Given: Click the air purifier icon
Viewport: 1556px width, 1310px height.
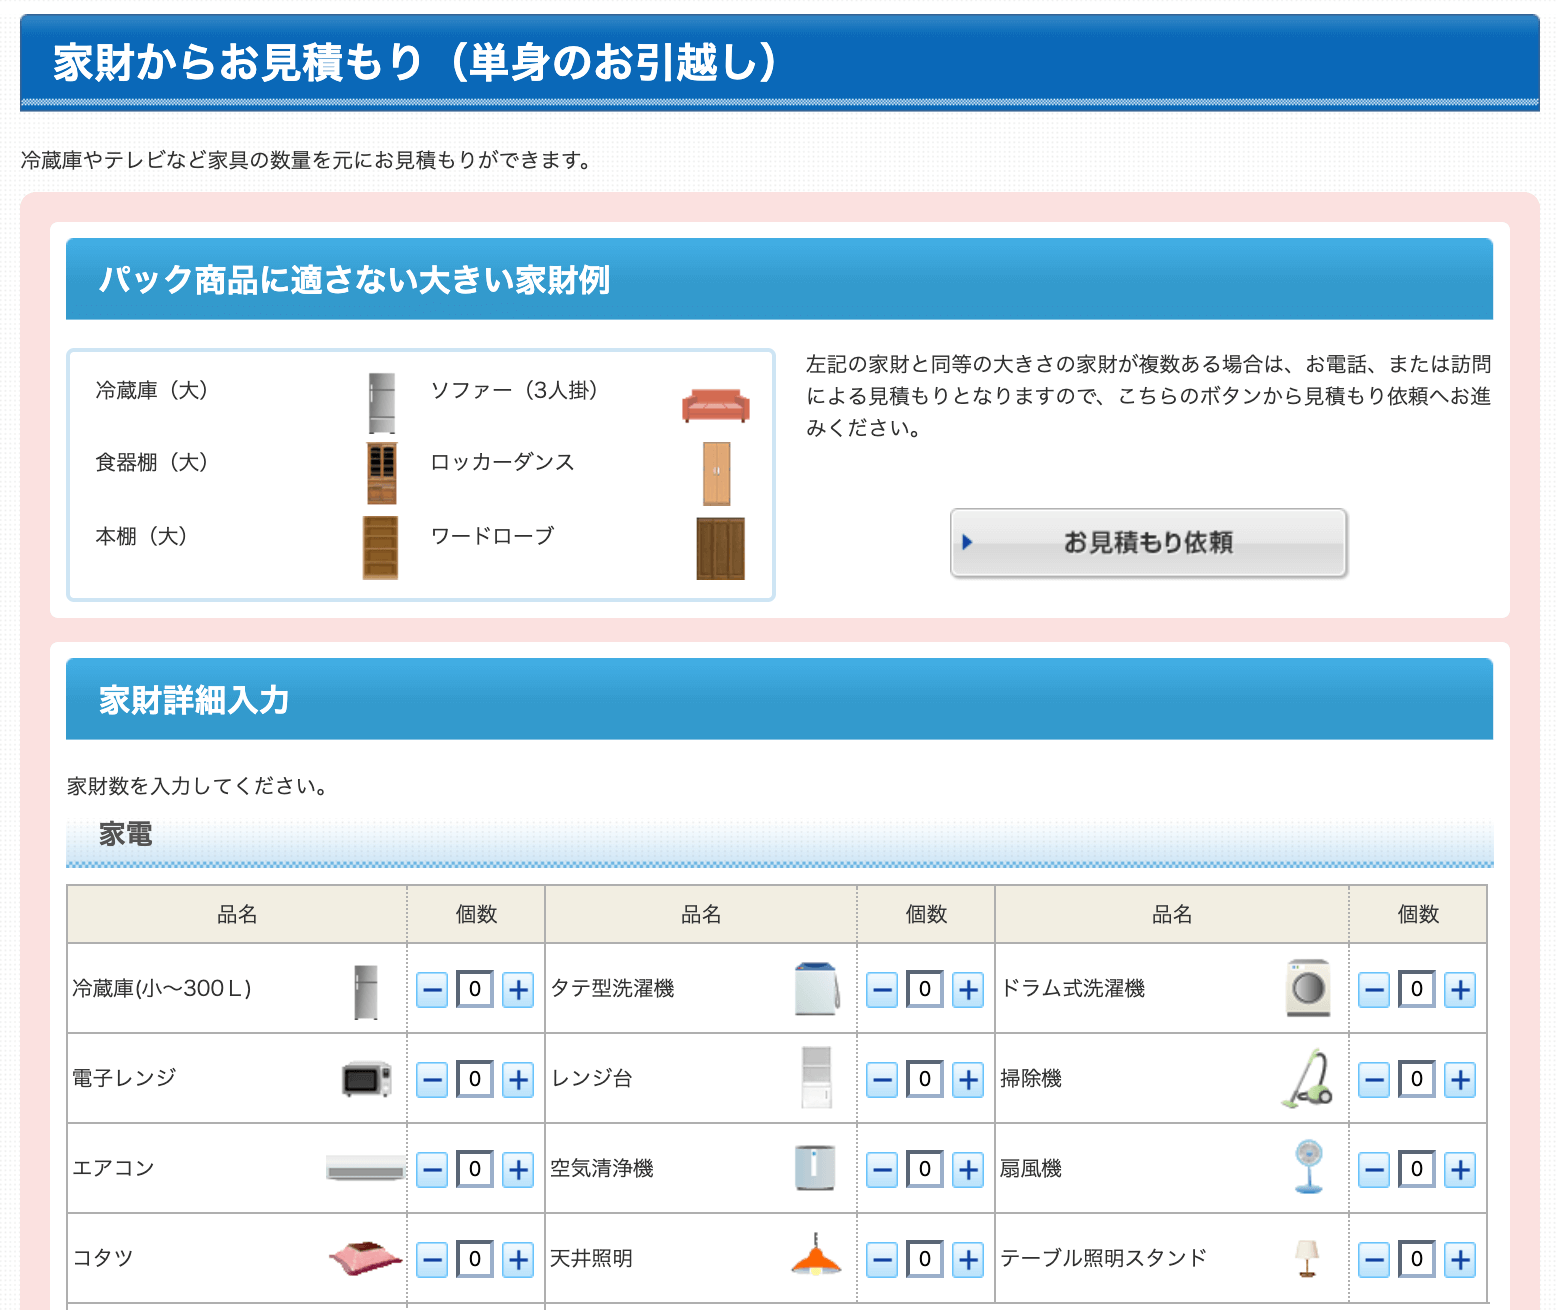Looking at the screenshot, I should (x=815, y=1168).
